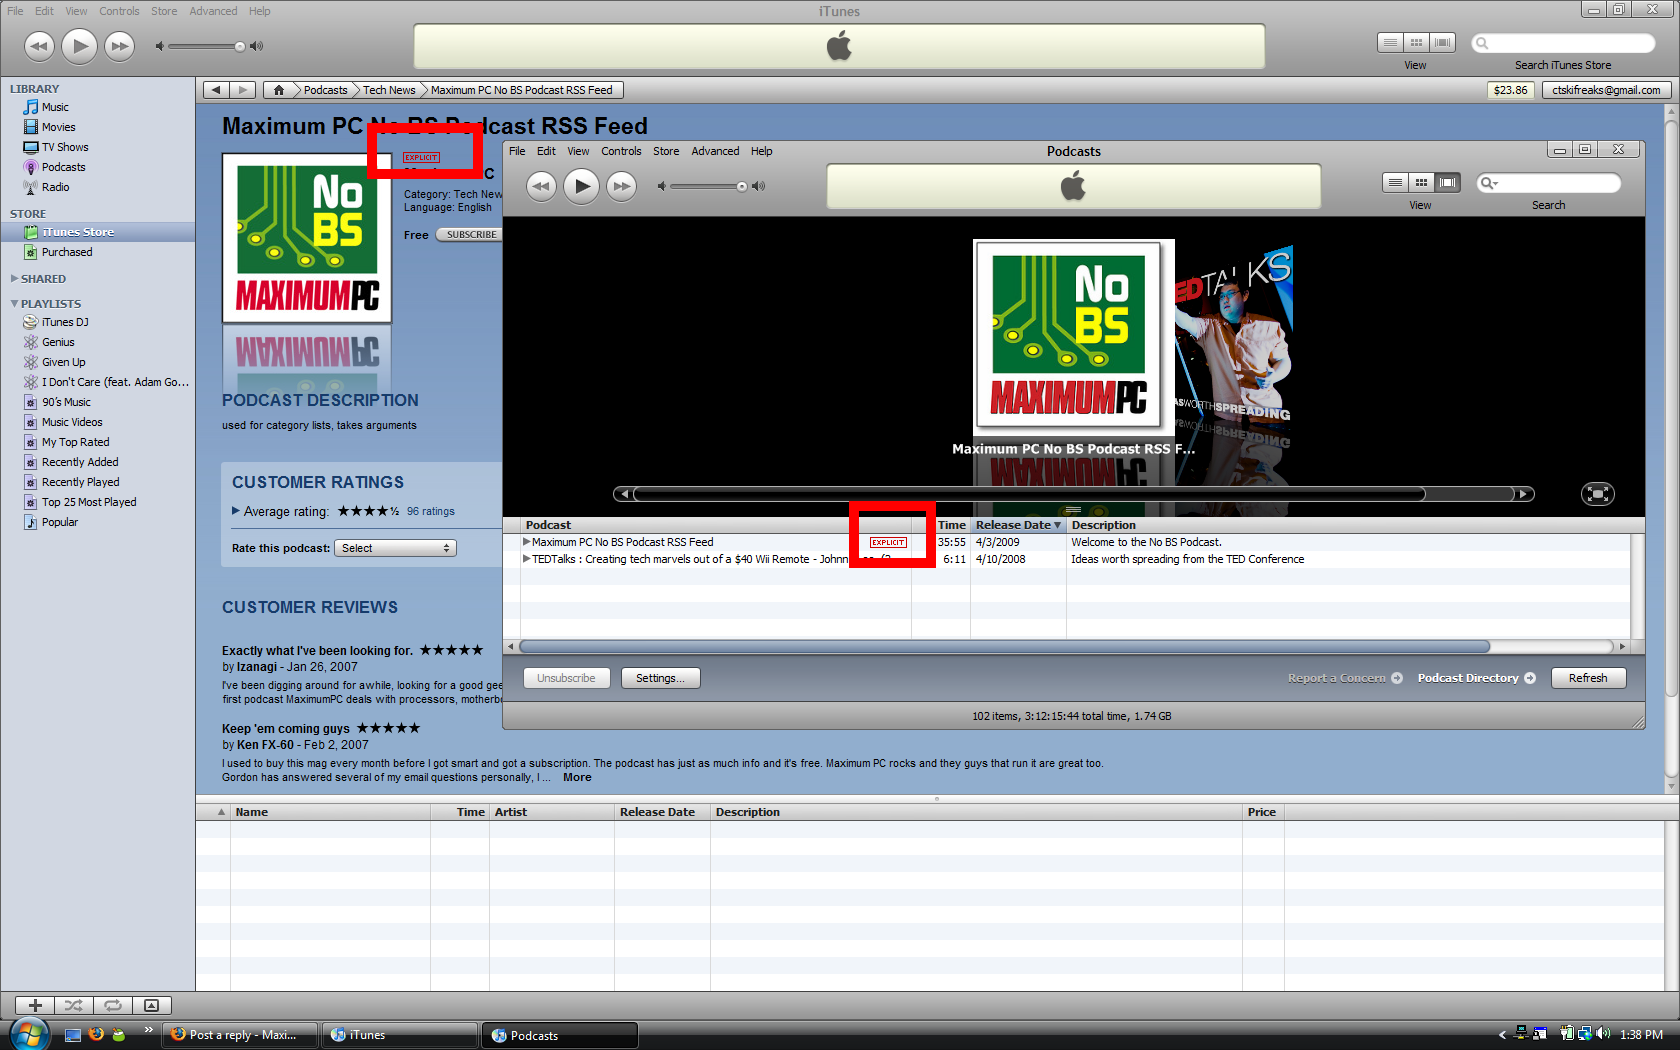Switch Podcasts window to grid view
This screenshot has width=1680, height=1050.
pos(1421,182)
